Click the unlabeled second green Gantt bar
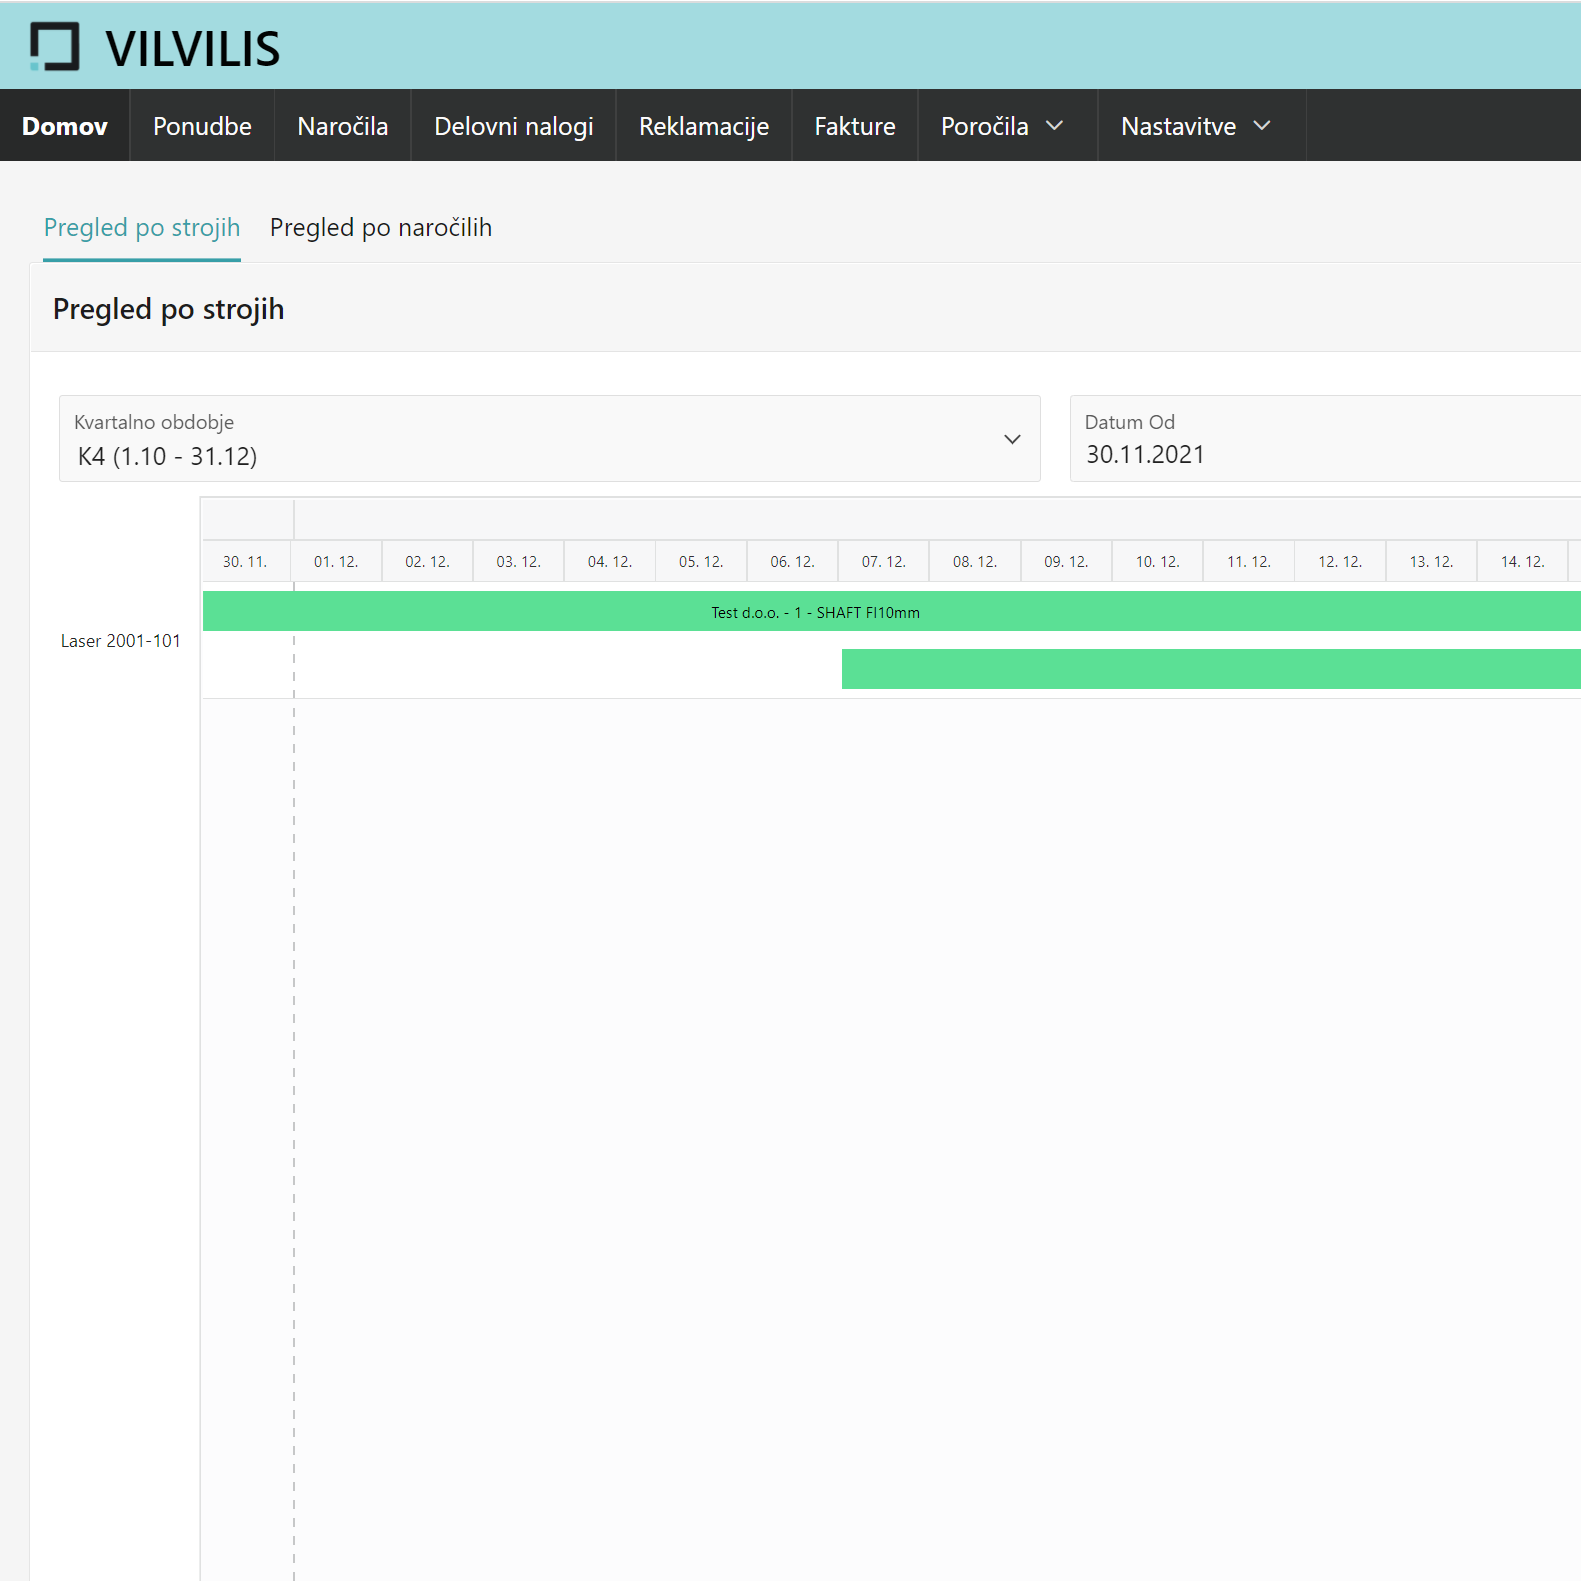Image resolution: width=1581 pixels, height=1581 pixels. coord(1210,669)
